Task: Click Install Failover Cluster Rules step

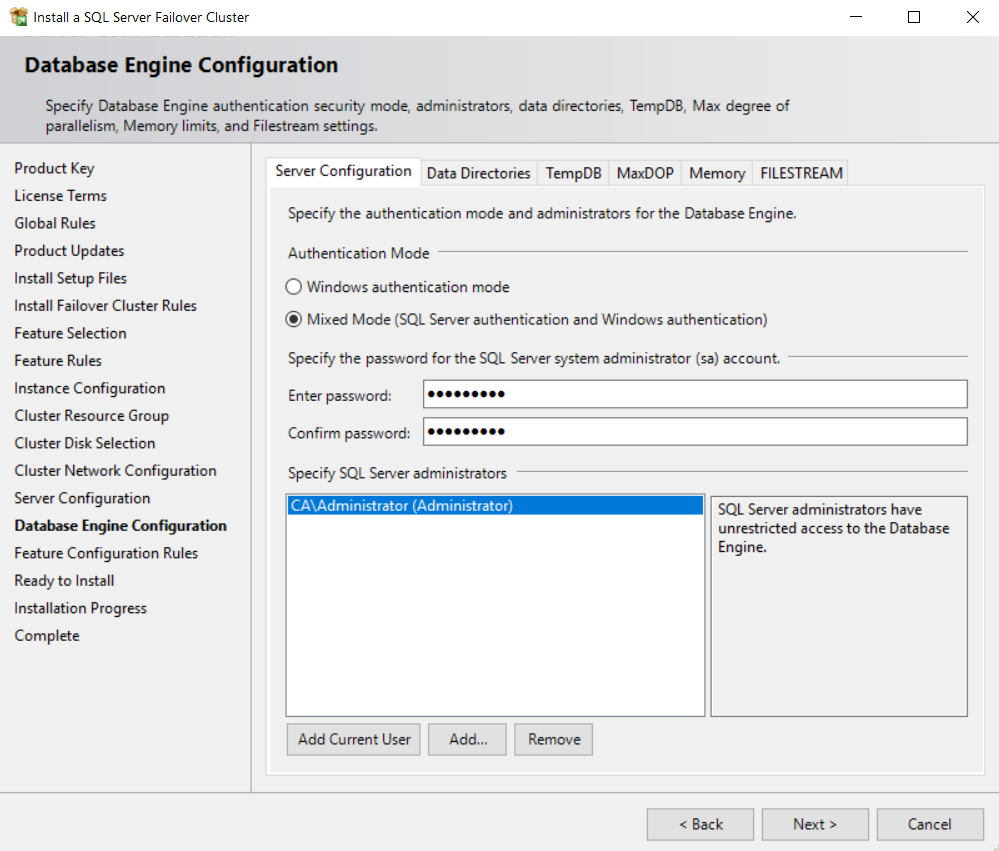Action: tap(105, 306)
